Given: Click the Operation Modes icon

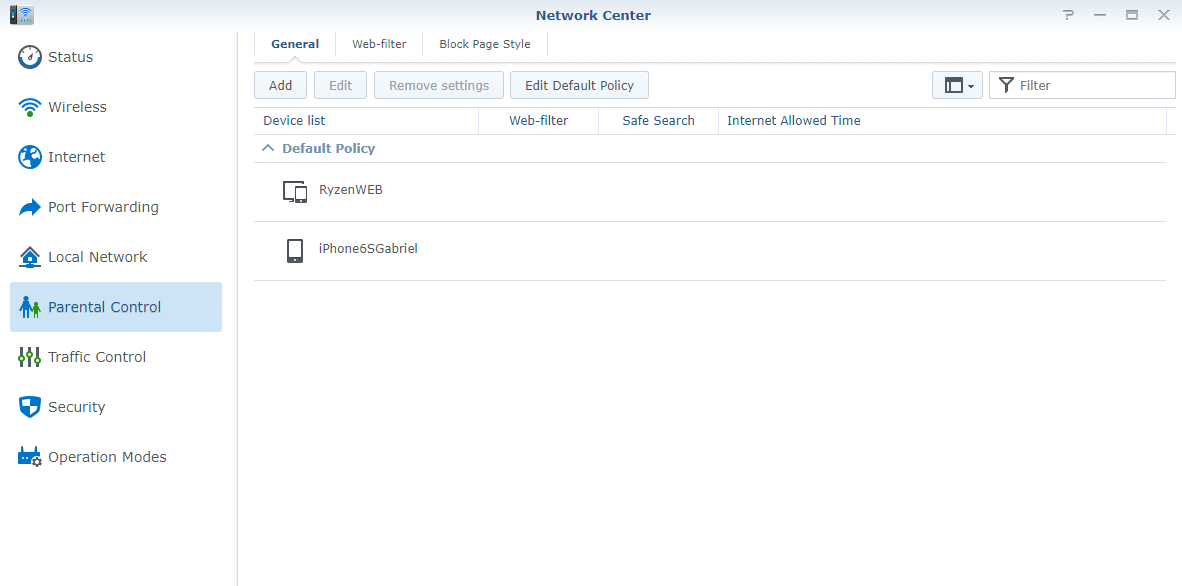Looking at the screenshot, I should [x=30, y=457].
